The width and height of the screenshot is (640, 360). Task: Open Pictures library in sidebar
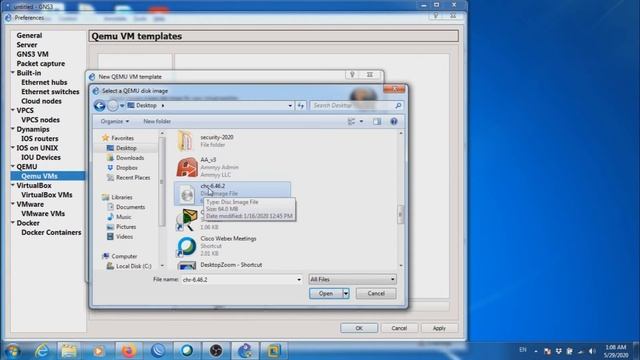pyautogui.click(x=126, y=227)
